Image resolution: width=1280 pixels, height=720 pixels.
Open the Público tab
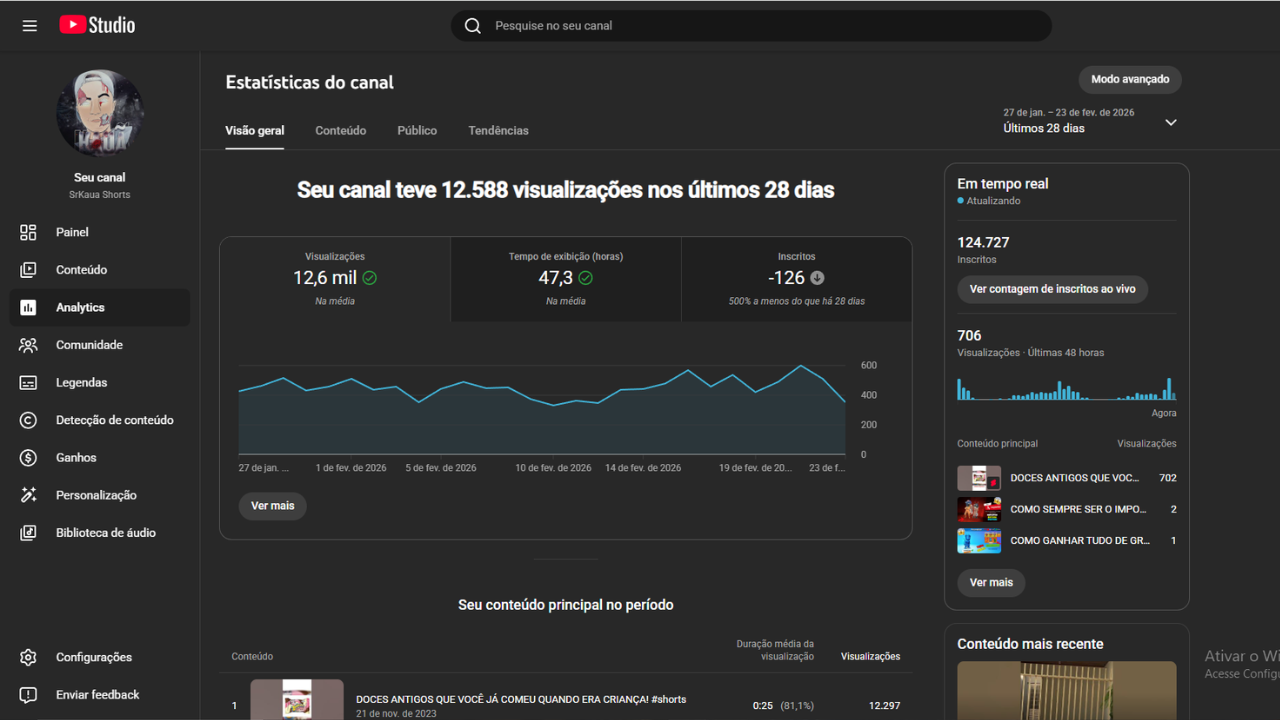(x=417, y=131)
